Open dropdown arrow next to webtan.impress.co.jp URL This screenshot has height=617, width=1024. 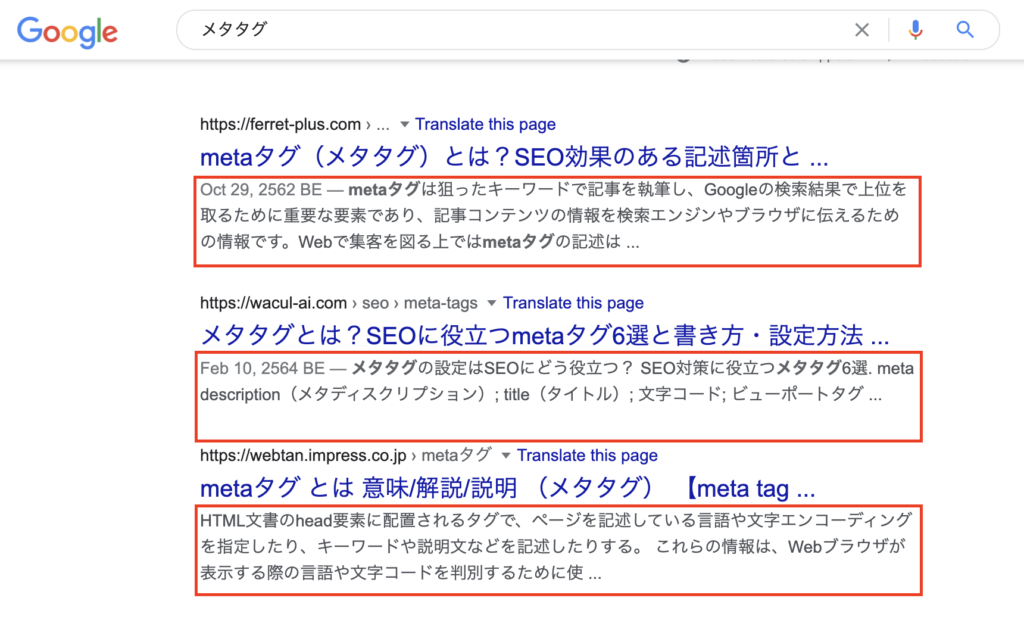505,455
